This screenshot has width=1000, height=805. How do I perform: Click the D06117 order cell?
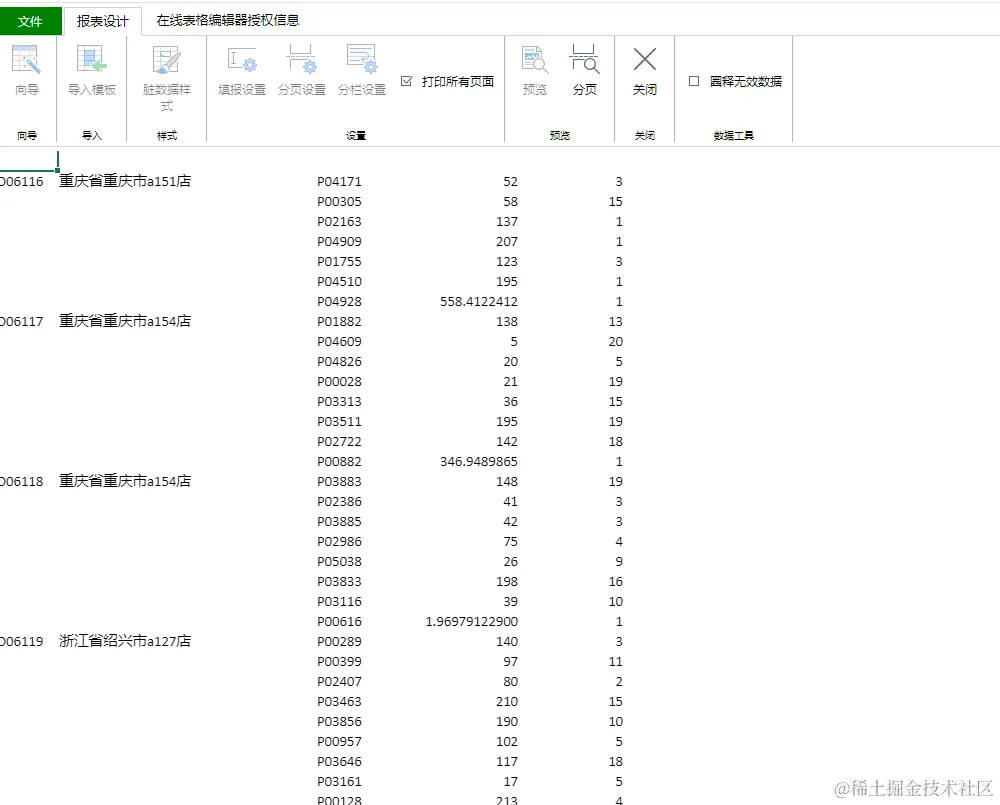pos(22,322)
